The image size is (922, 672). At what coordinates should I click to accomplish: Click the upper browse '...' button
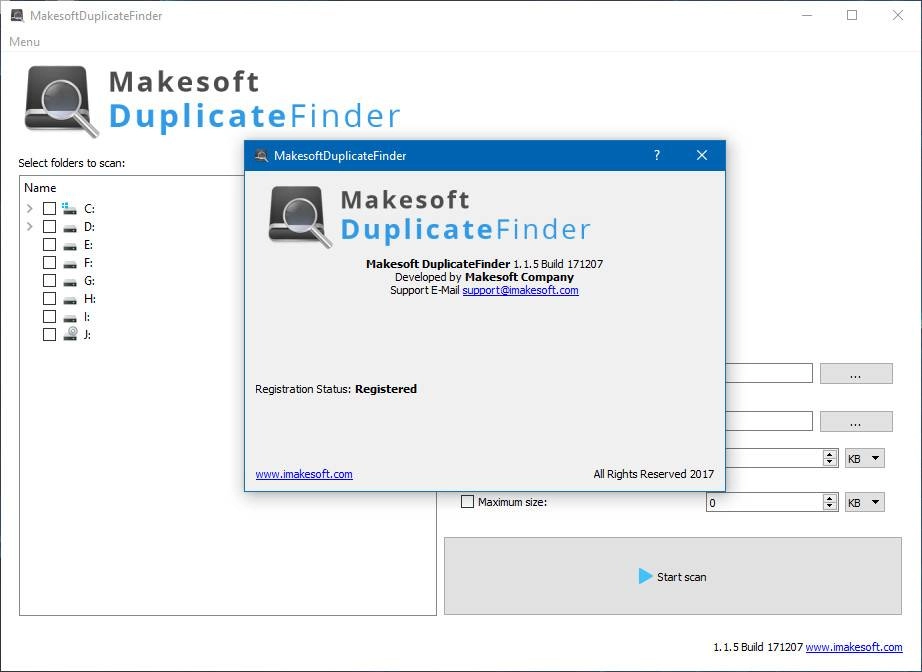[x=856, y=373]
